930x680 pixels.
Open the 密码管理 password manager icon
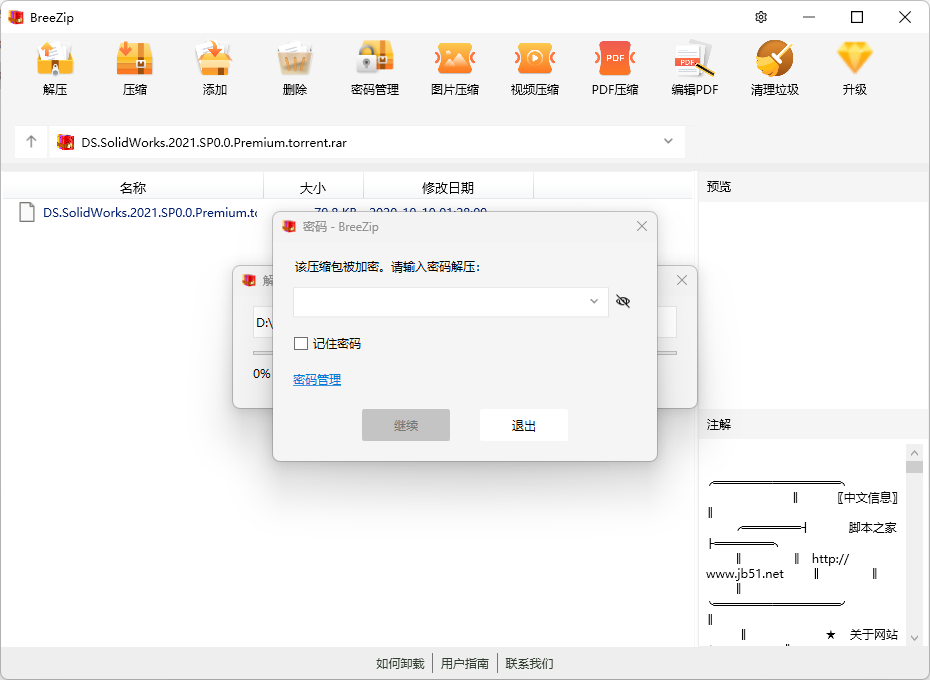(x=375, y=60)
